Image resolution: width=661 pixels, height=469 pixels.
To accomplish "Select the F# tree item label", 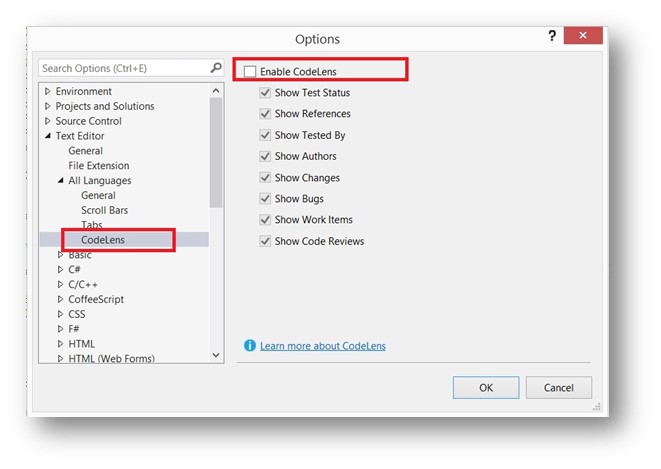I will (74, 329).
